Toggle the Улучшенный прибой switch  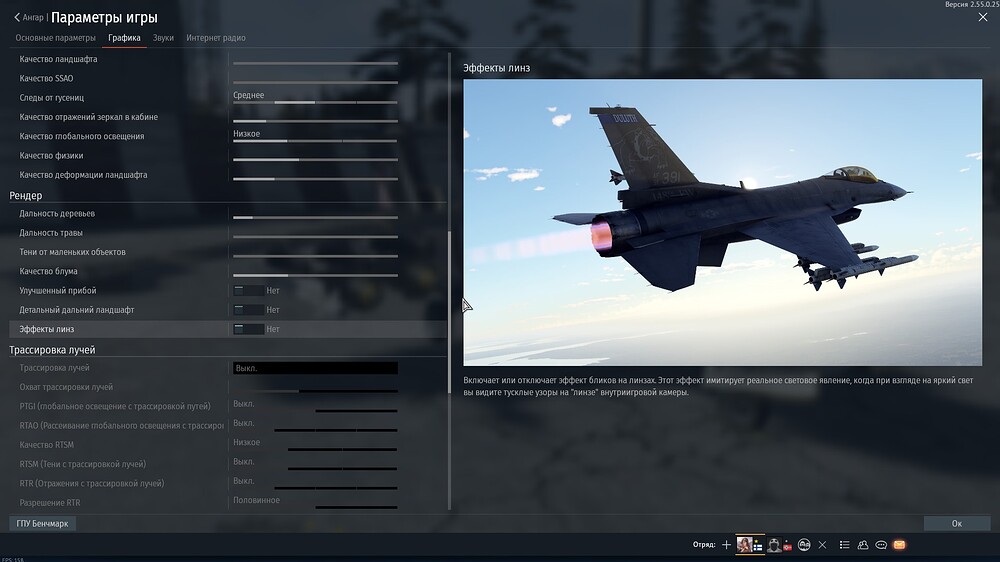(248, 291)
